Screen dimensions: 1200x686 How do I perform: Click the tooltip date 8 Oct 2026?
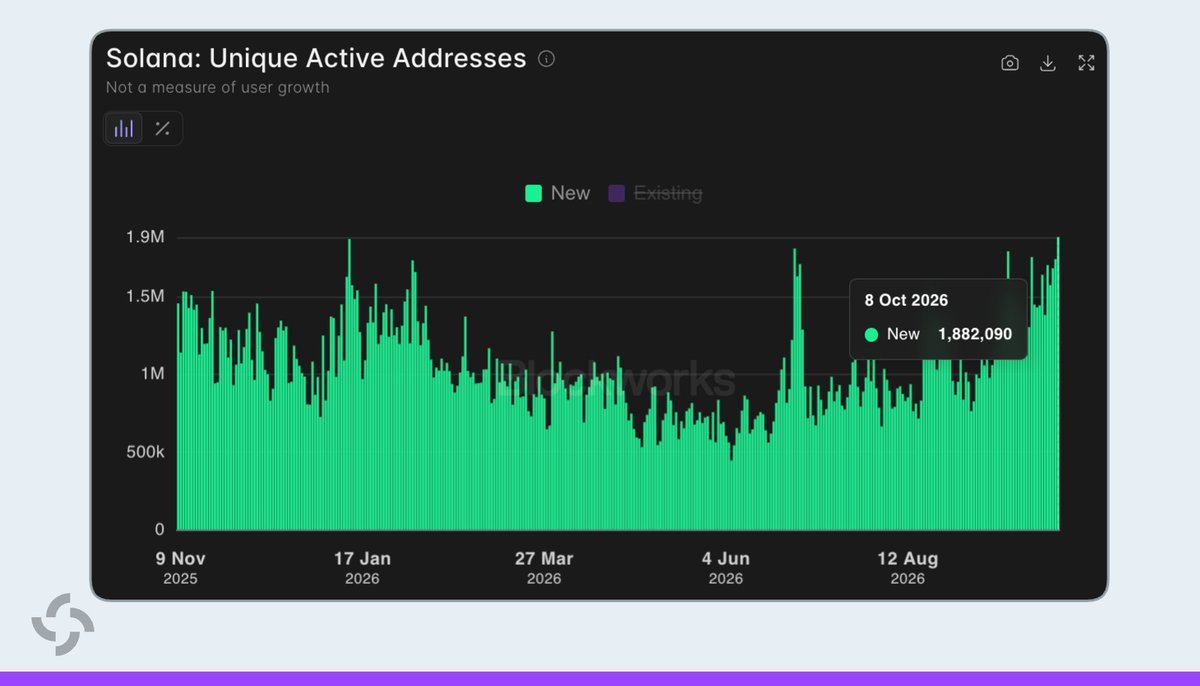[907, 300]
